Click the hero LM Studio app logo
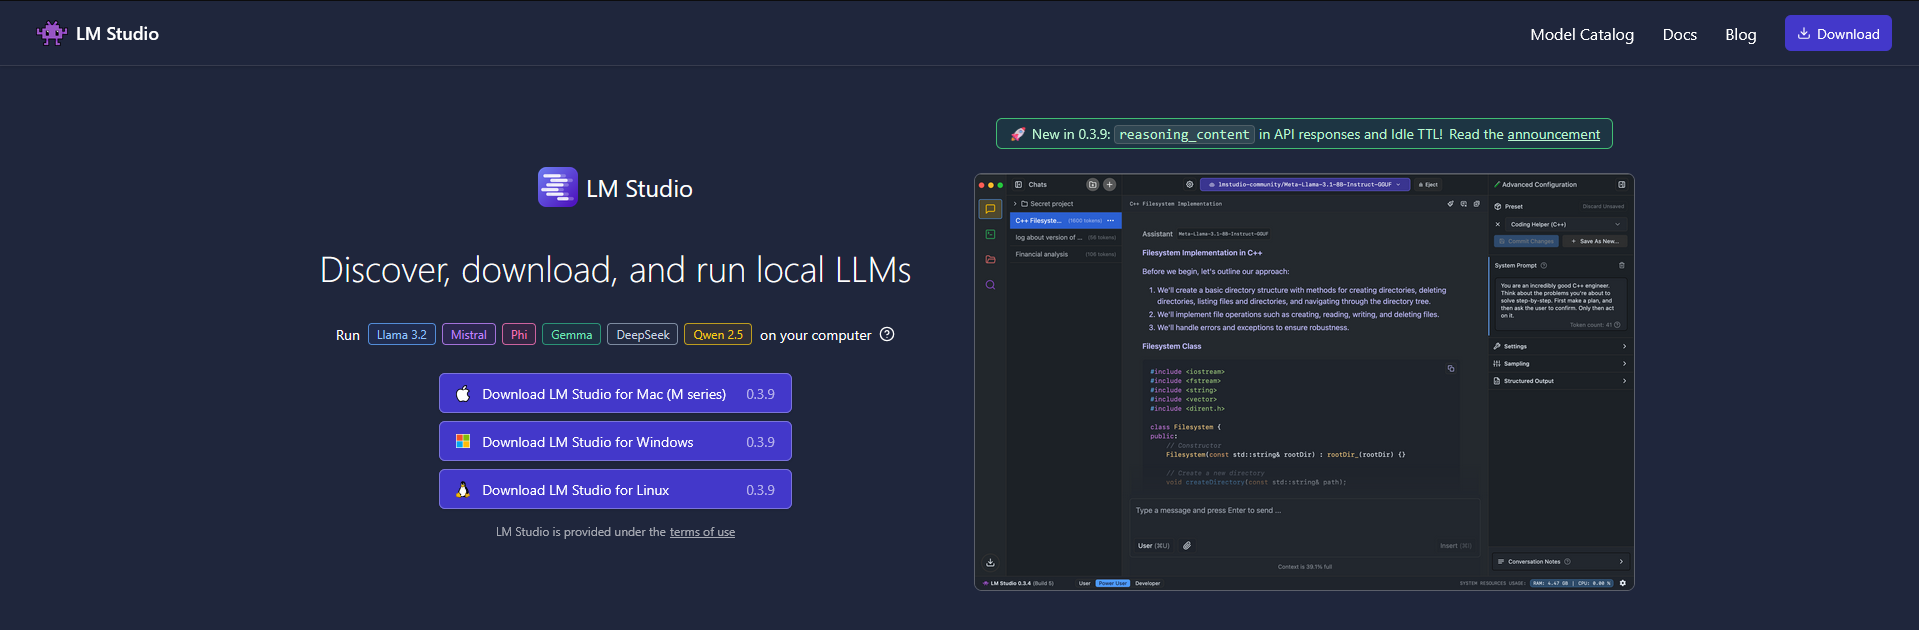Screen dimensions: 1919x630 557,187
